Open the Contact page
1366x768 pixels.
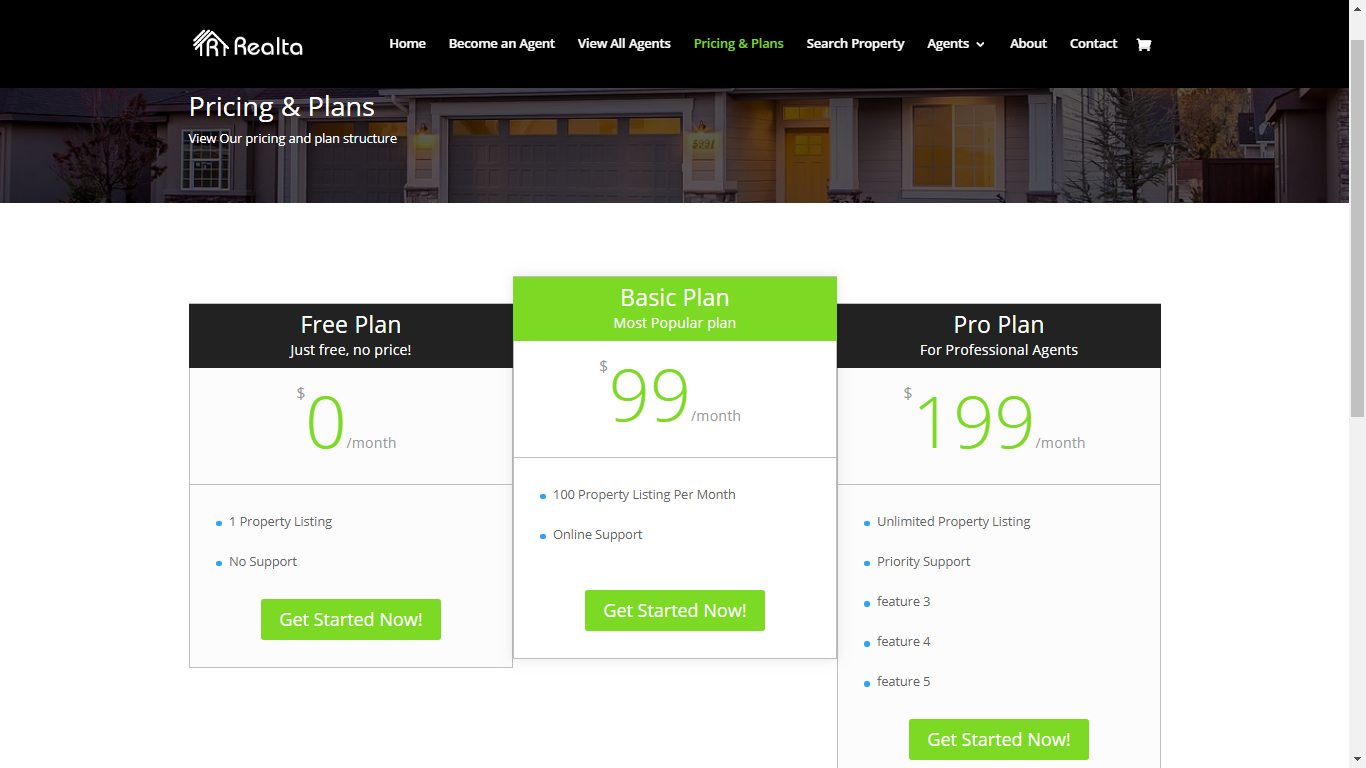[x=1093, y=44]
